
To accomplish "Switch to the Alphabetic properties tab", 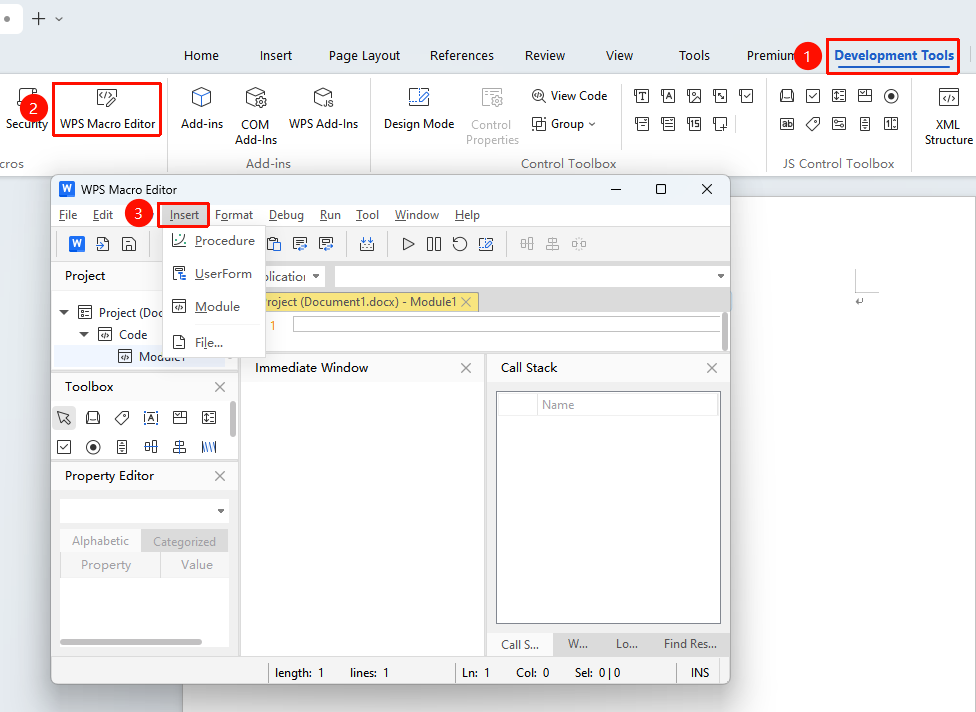I will pos(100,541).
